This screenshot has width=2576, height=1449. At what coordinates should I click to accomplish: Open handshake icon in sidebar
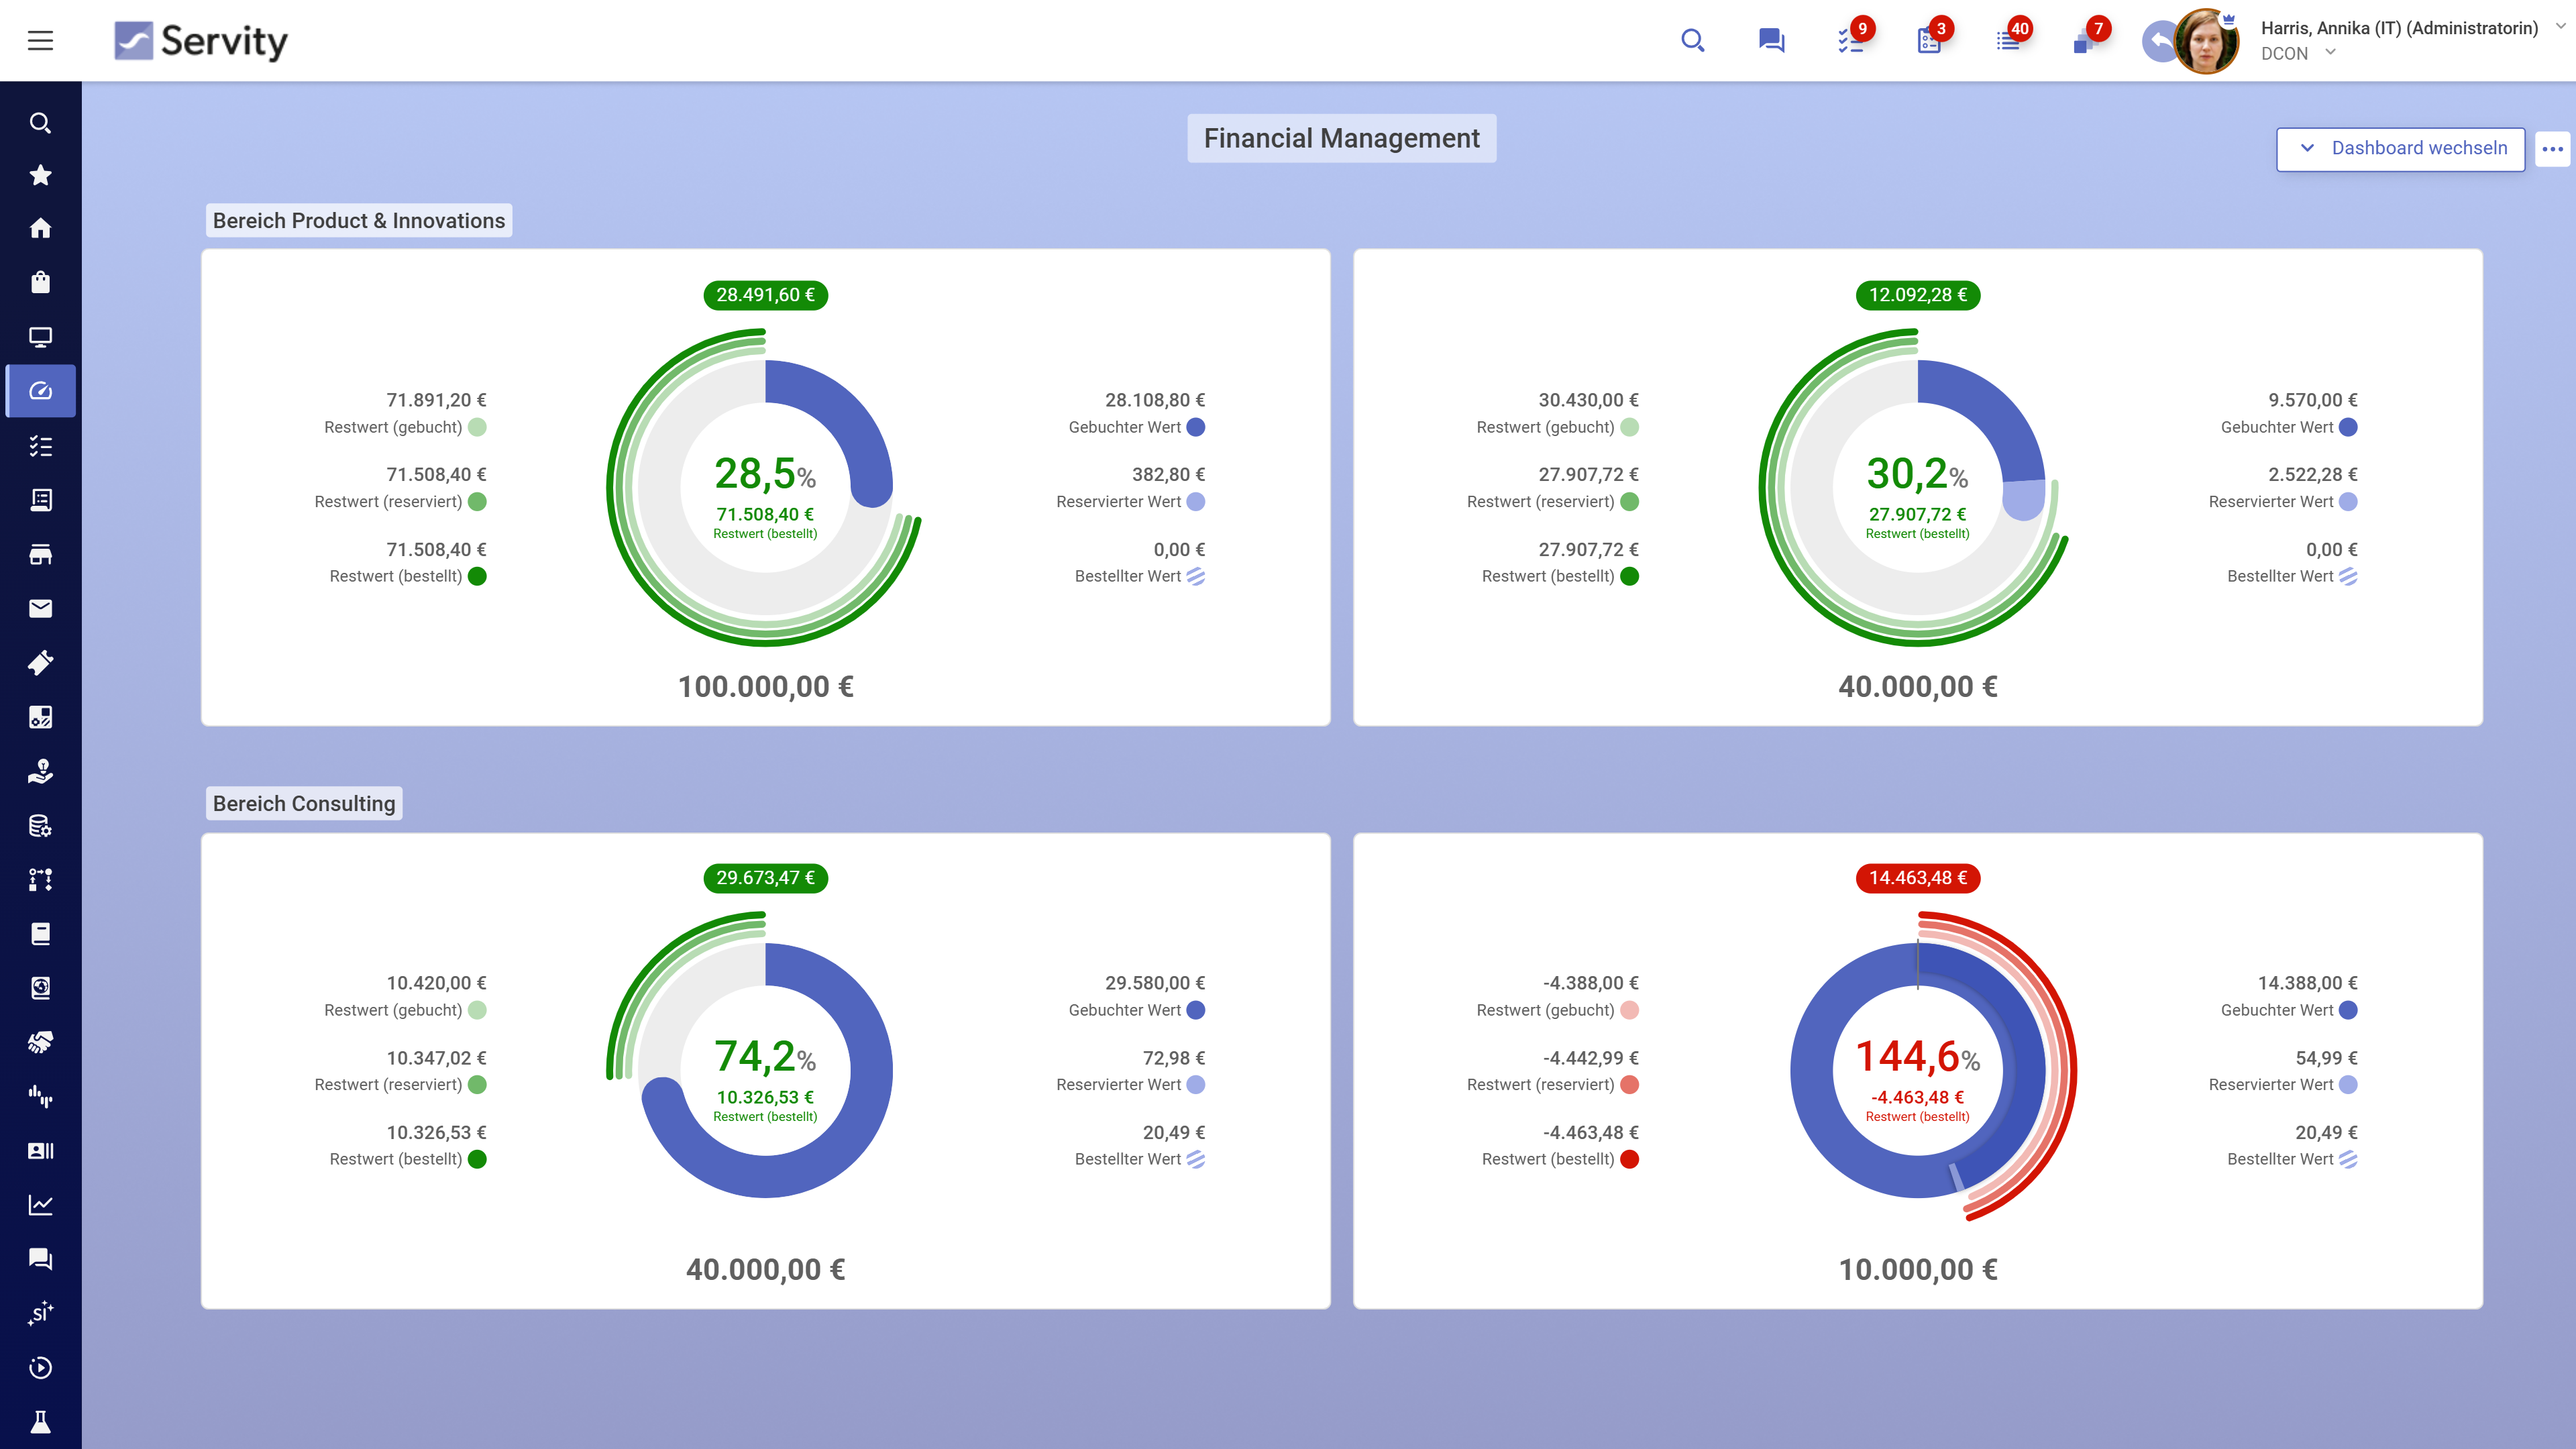pos(40,1042)
